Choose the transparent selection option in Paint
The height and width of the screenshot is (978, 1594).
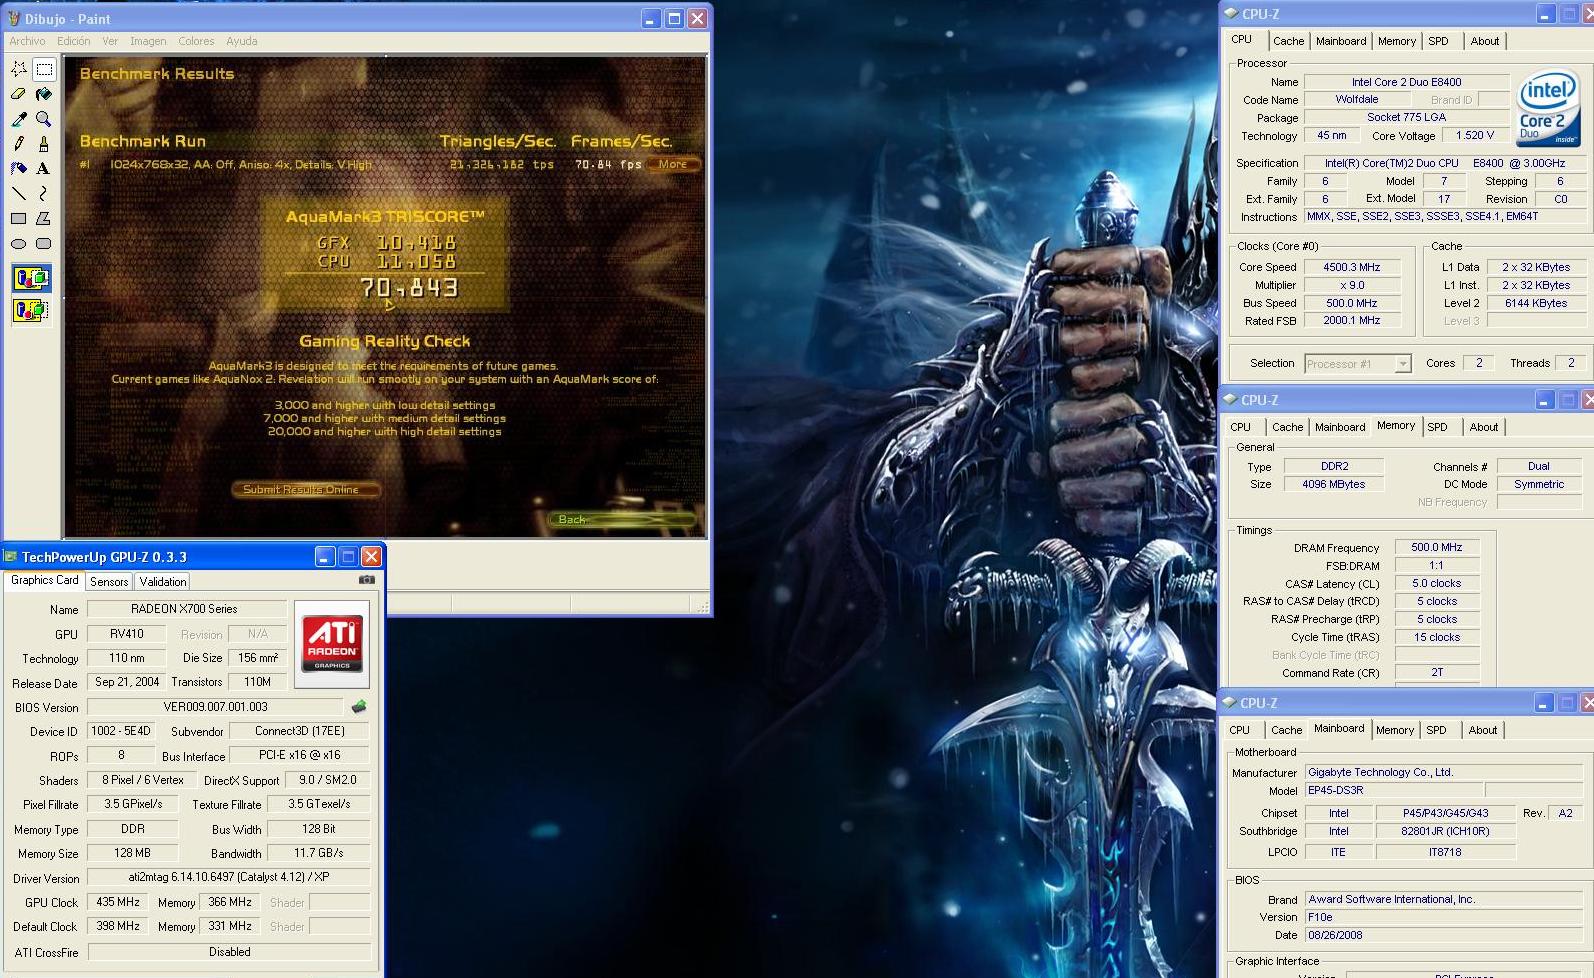(31, 311)
